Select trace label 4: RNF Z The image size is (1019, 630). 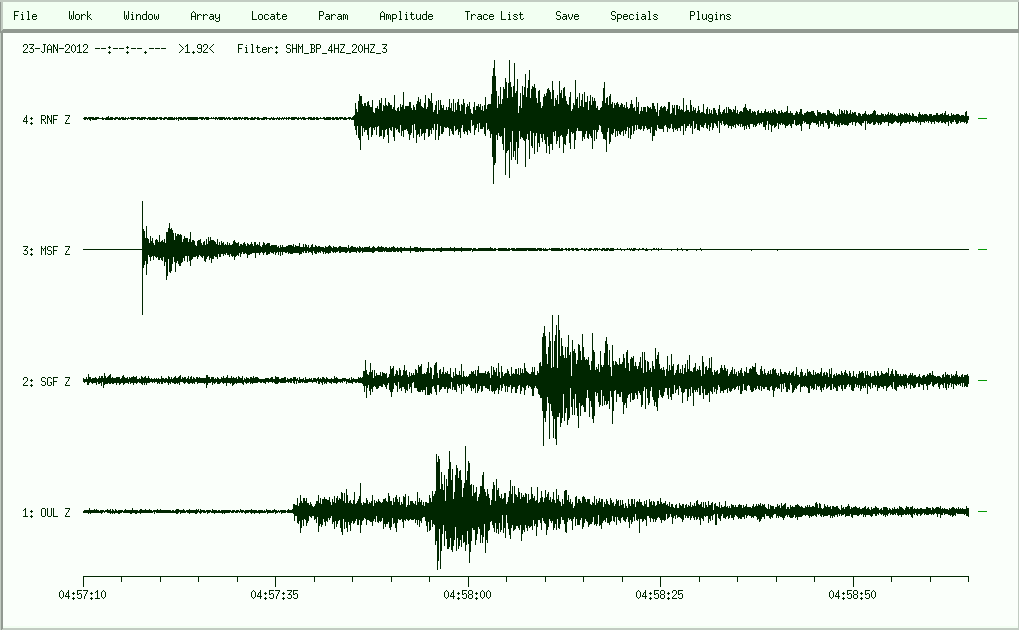tap(46, 120)
